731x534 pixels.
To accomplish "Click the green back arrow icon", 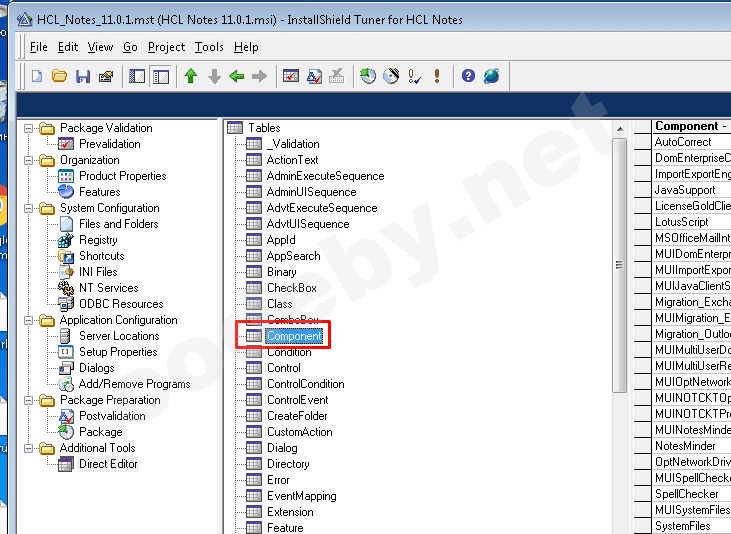I will click(237, 76).
